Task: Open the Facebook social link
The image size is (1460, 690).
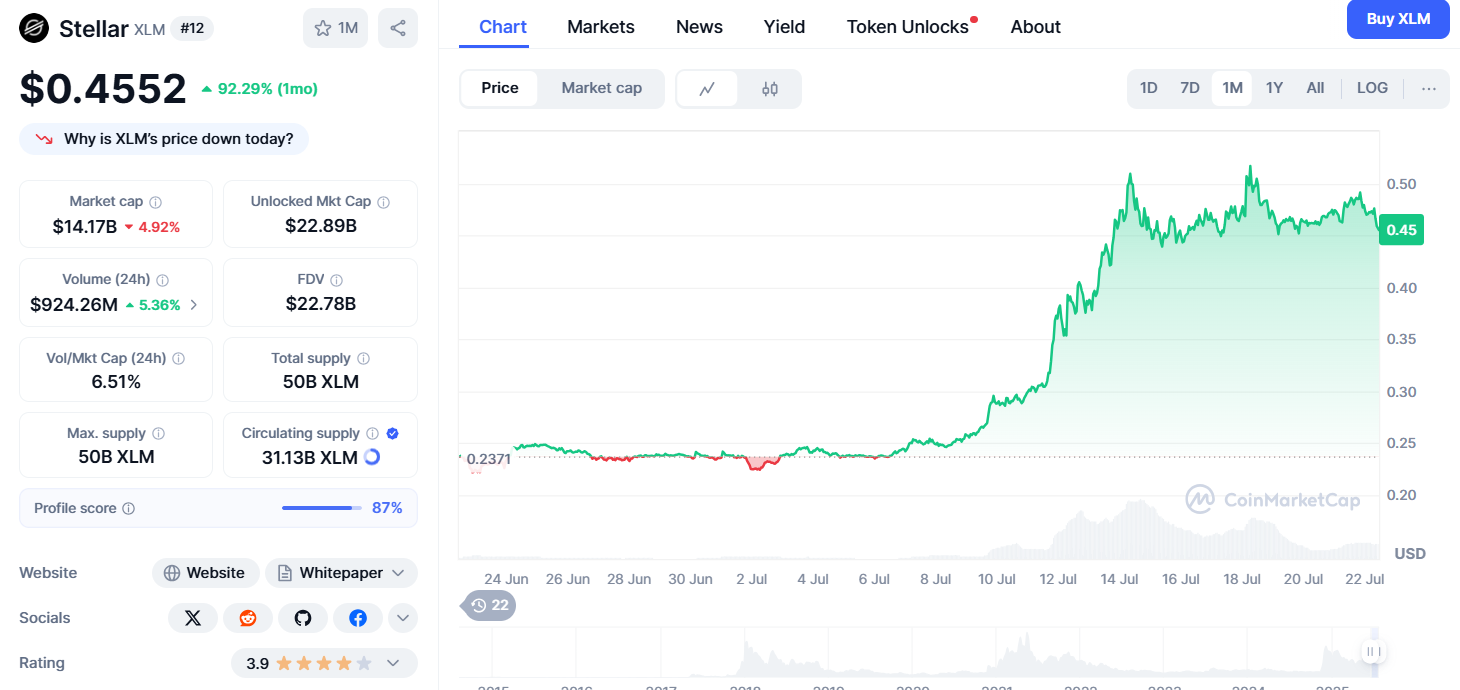Action: (358, 618)
